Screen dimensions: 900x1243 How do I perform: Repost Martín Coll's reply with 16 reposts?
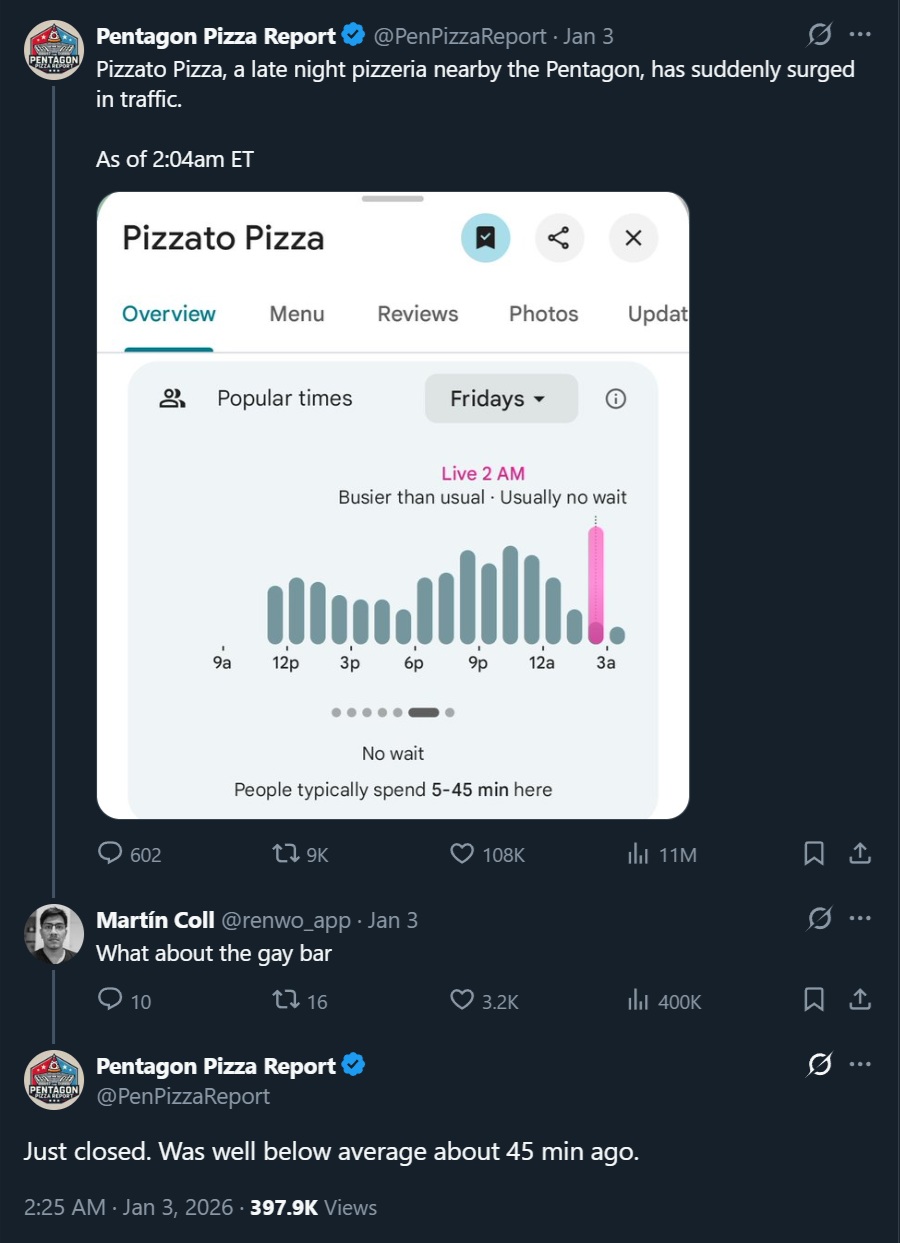[300, 1000]
